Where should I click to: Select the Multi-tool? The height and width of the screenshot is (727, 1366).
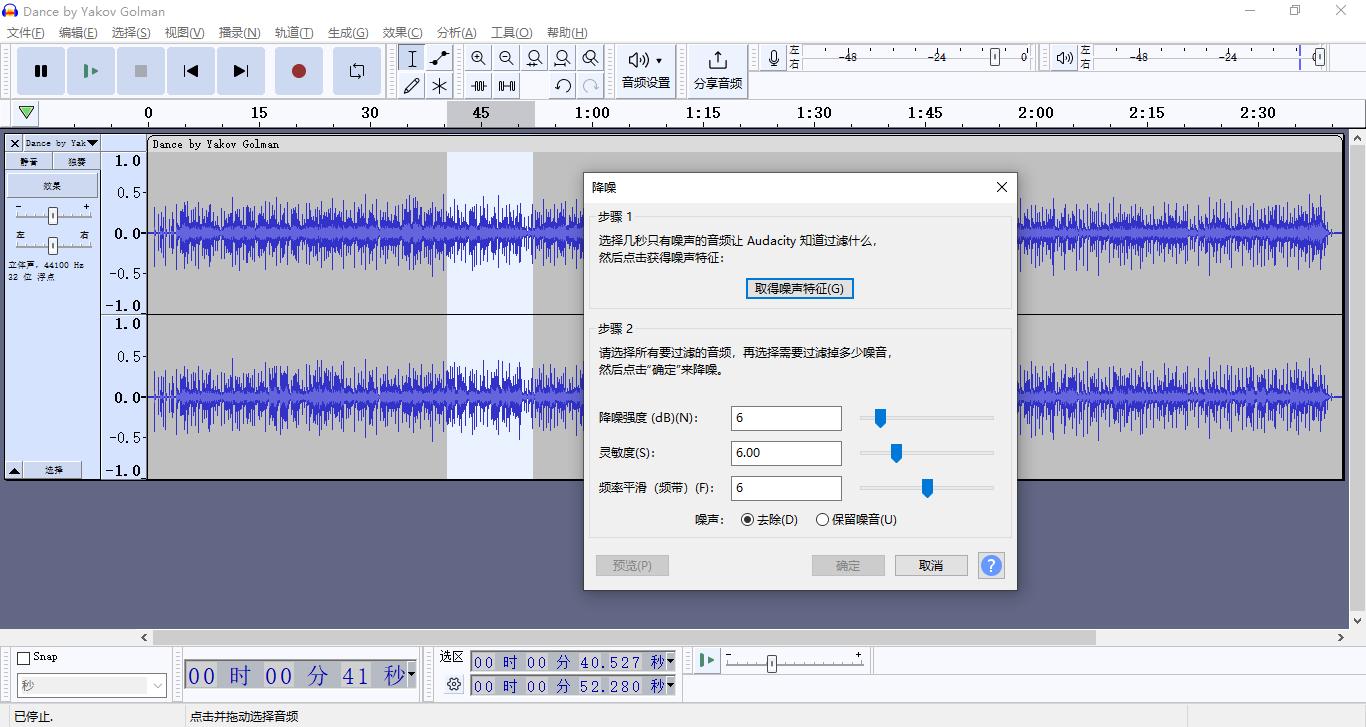pyautogui.click(x=438, y=85)
